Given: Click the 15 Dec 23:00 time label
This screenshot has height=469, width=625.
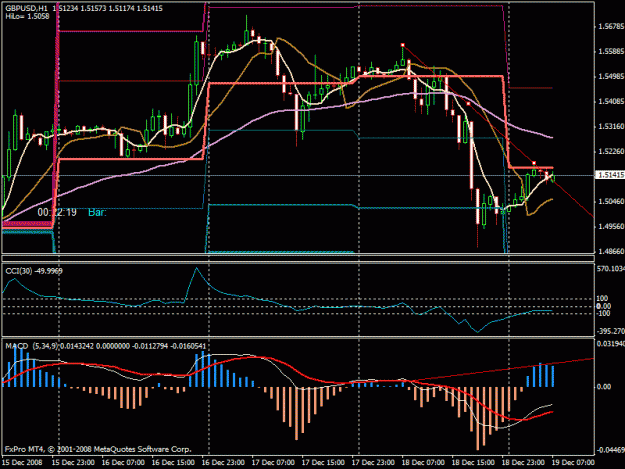Looking at the screenshot, I should 73,463.
